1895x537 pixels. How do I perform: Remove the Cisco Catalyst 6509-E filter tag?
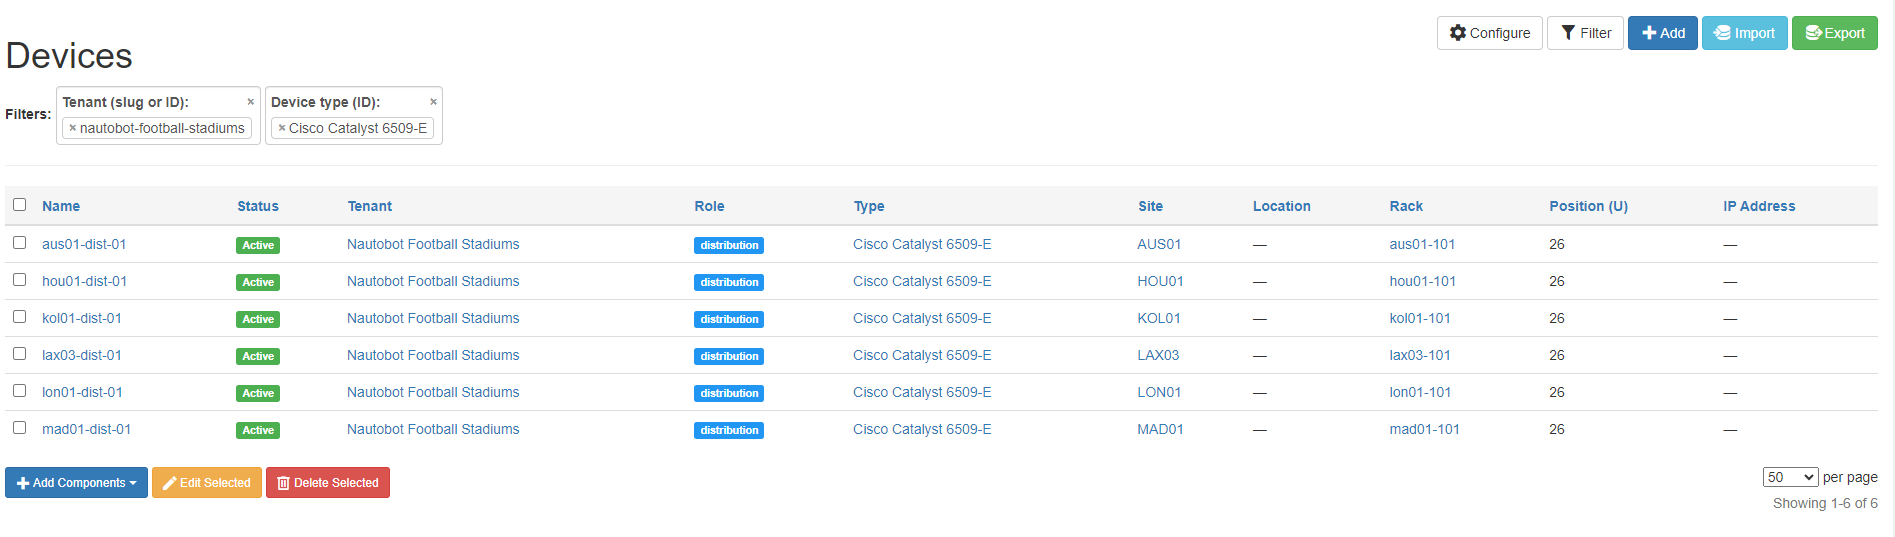(282, 128)
